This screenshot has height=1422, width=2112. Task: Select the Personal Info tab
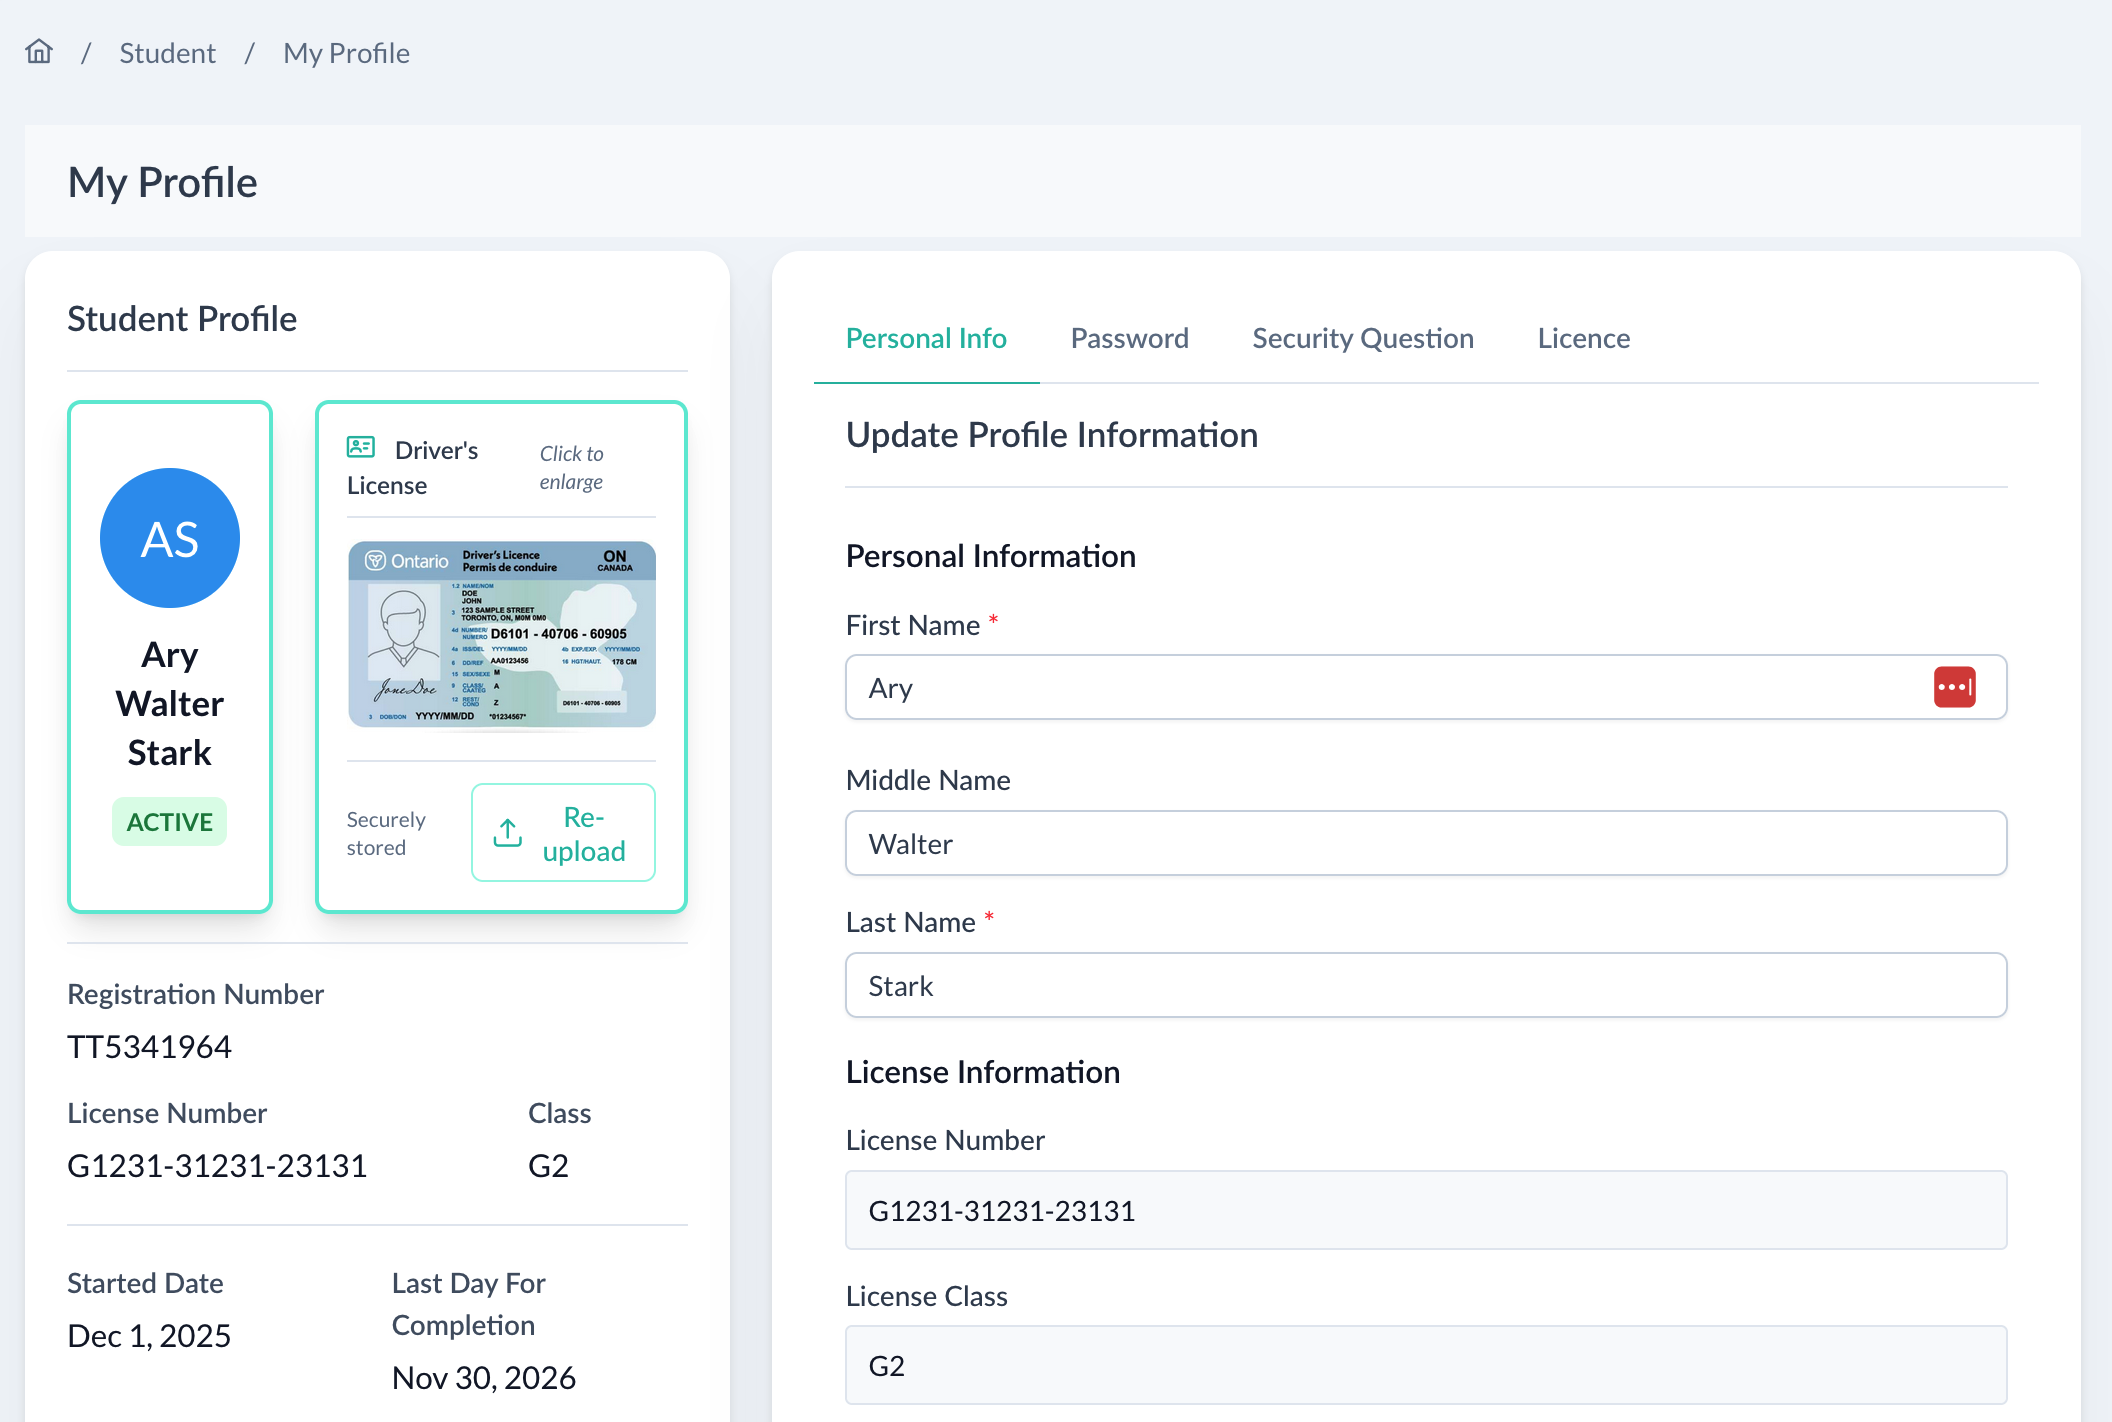(926, 338)
